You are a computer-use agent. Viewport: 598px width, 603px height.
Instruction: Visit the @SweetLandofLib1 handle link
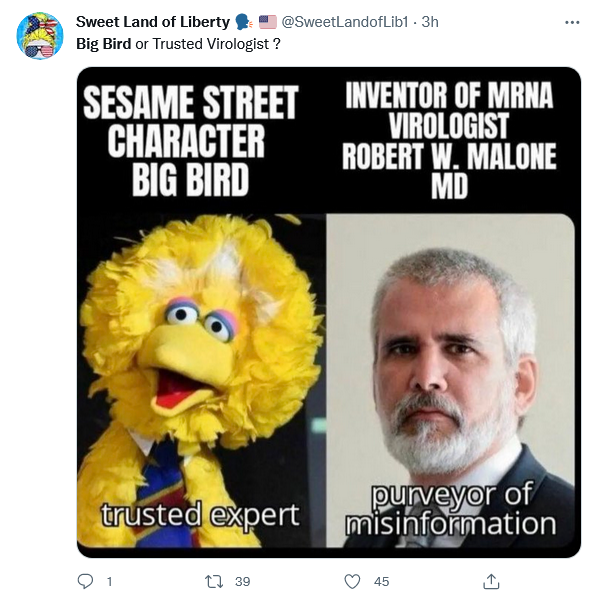click(345, 22)
